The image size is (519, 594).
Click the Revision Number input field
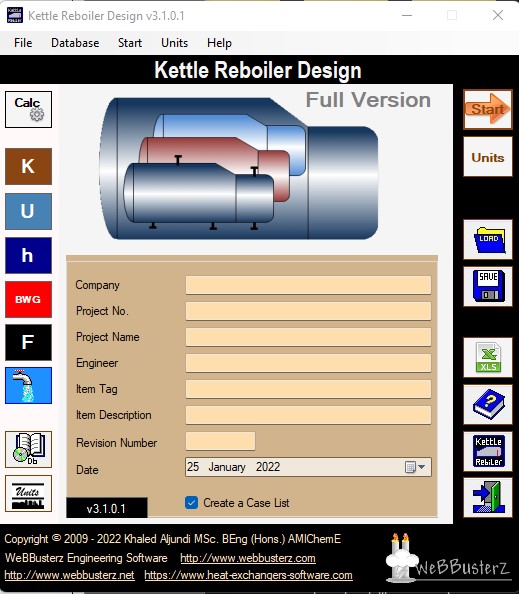coord(220,441)
